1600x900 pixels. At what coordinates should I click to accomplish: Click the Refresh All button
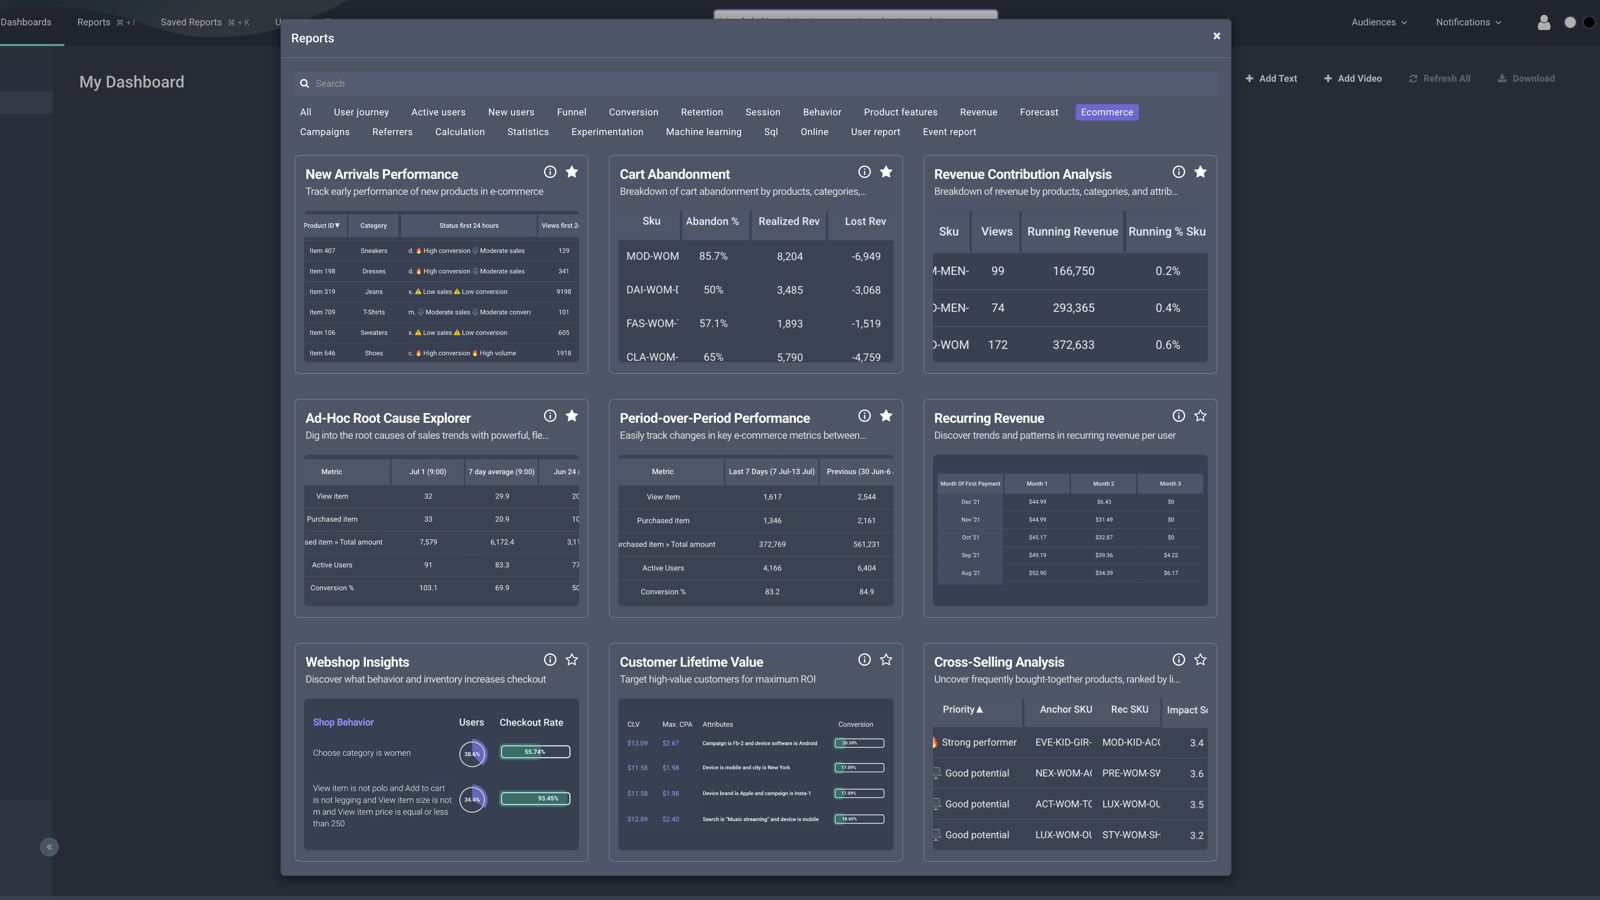pyautogui.click(x=1439, y=78)
